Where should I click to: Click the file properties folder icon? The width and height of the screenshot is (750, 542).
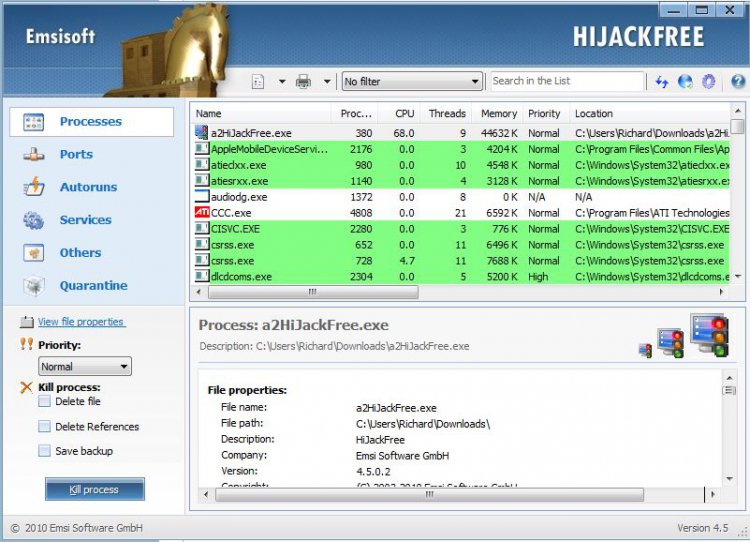point(27,322)
